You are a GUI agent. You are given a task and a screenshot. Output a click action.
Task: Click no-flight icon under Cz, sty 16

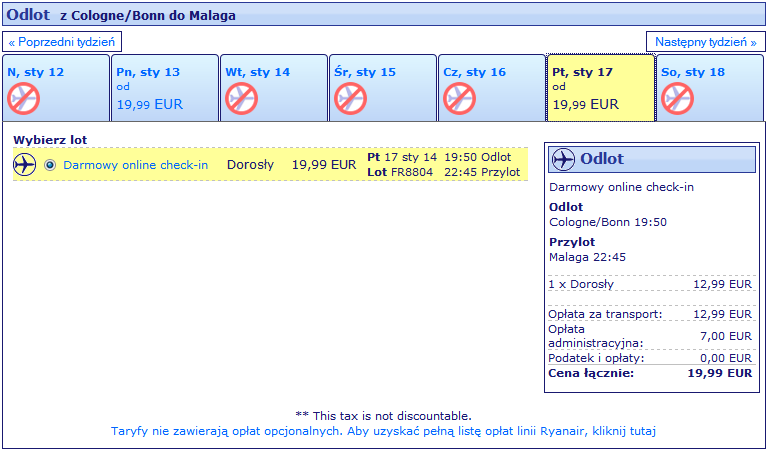click(460, 99)
